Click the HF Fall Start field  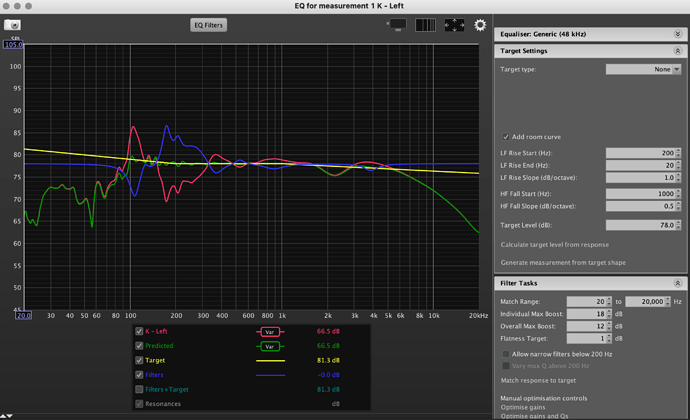click(640, 194)
